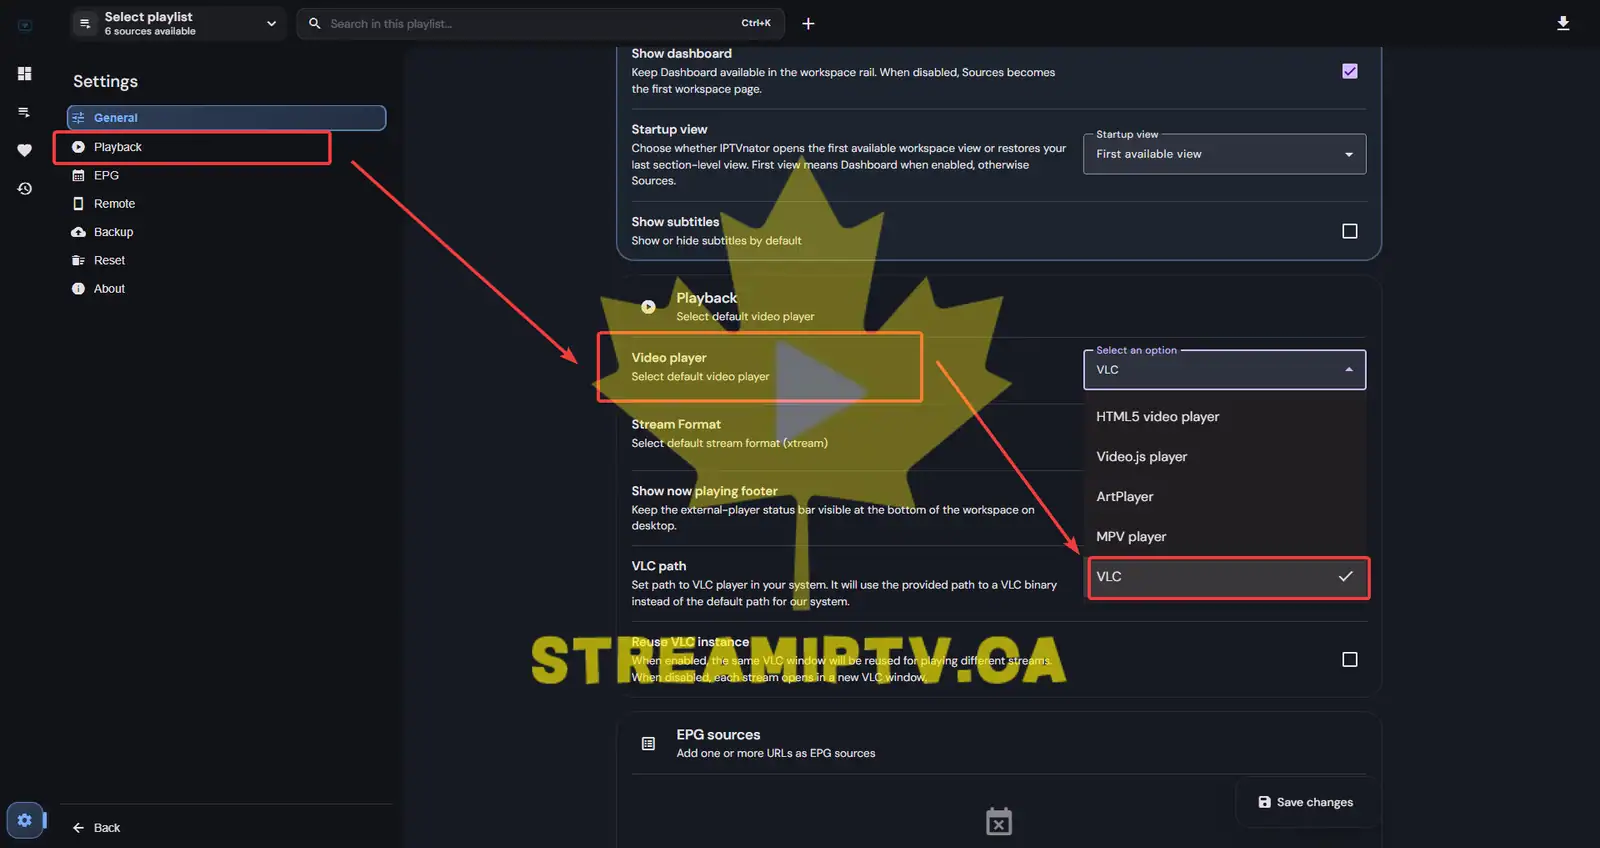Click the EPG sources heading
Screen dimensions: 1600x848
pos(718,735)
